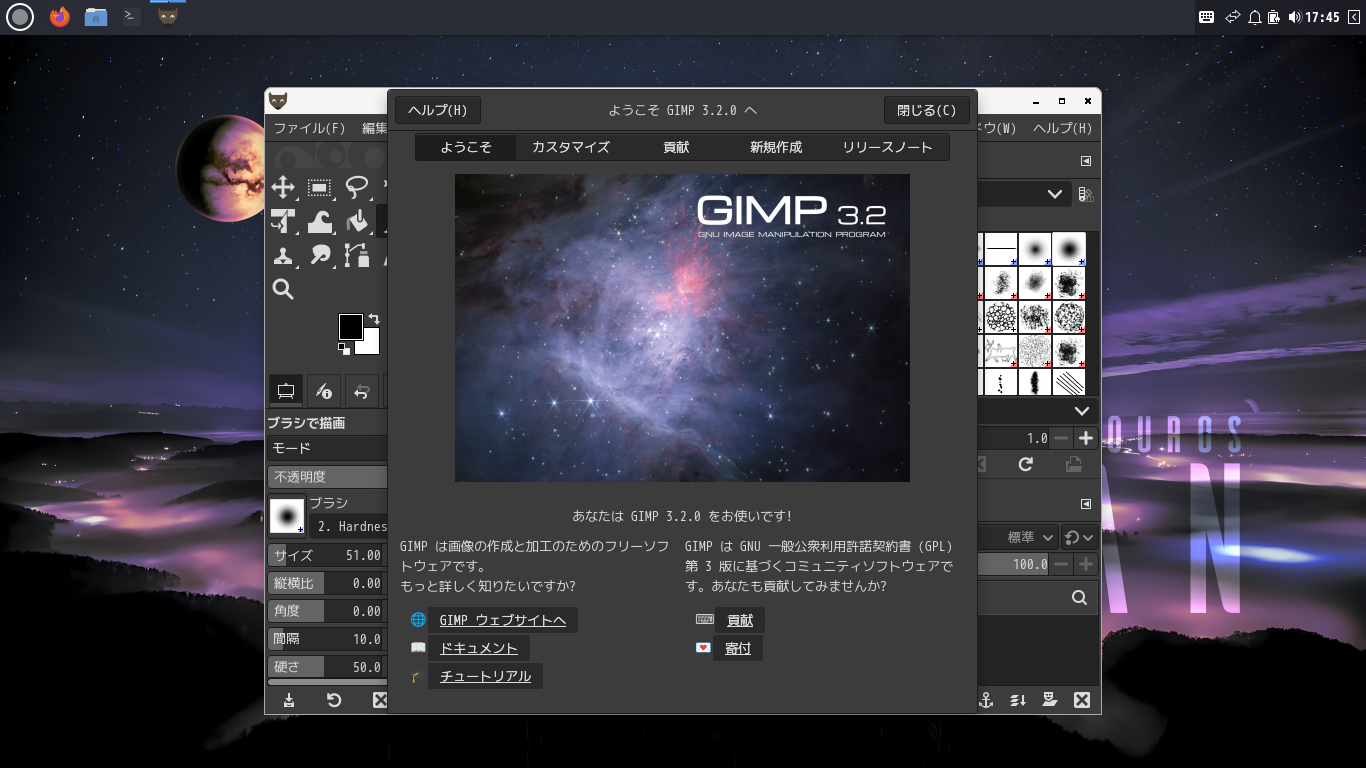Viewport: 1366px width, 768px height.
Task: Select the Warp Transform tool
Action: 320,221
